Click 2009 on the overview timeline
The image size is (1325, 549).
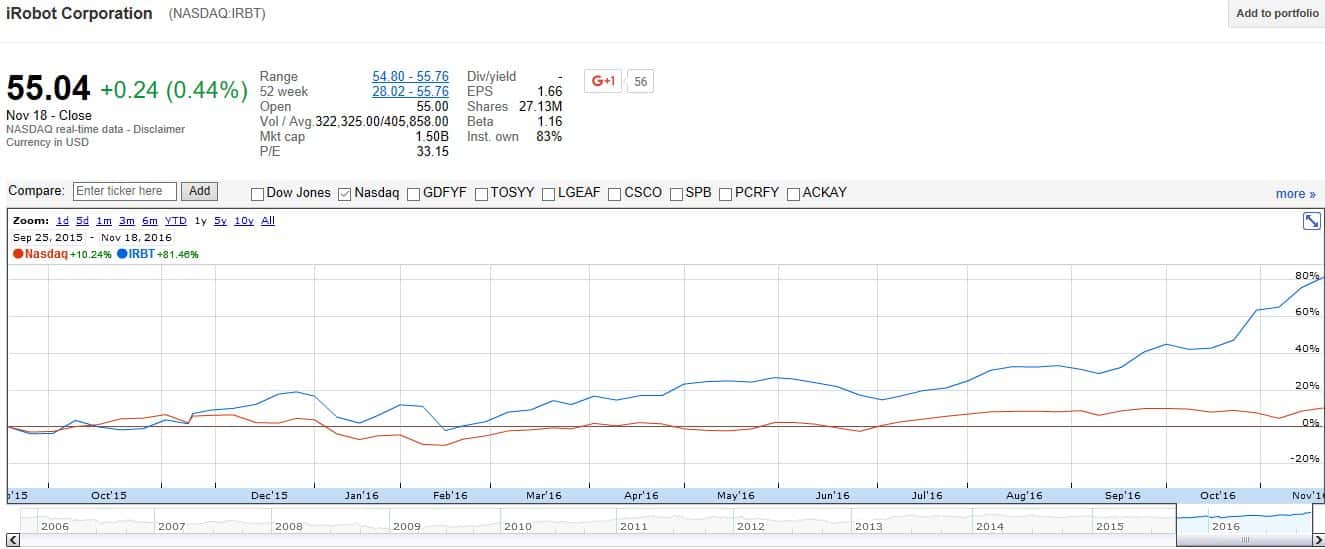pyautogui.click(x=406, y=526)
